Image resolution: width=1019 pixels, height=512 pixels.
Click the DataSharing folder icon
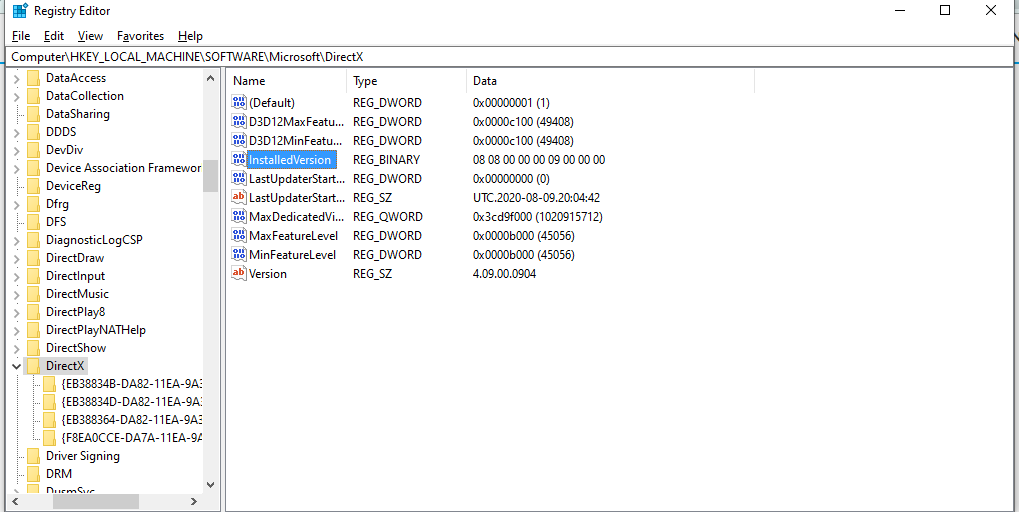point(34,114)
